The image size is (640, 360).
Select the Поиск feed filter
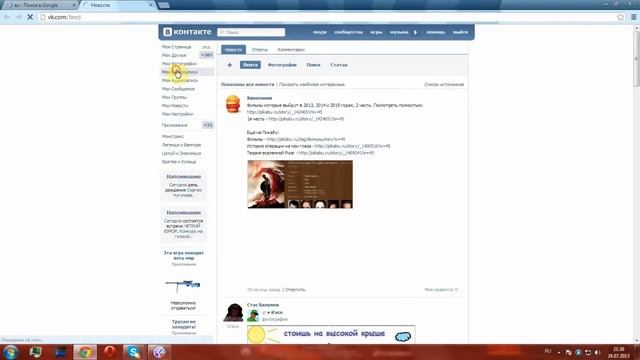(x=313, y=65)
